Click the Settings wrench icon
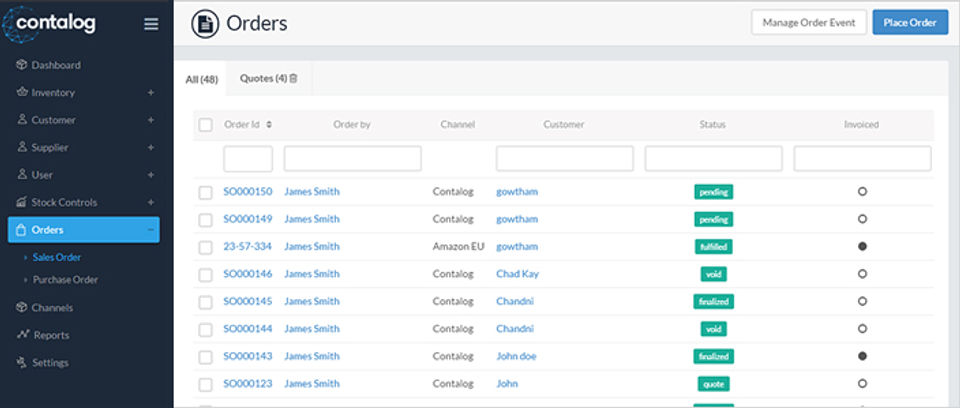 pyautogui.click(x=22, y=362)
